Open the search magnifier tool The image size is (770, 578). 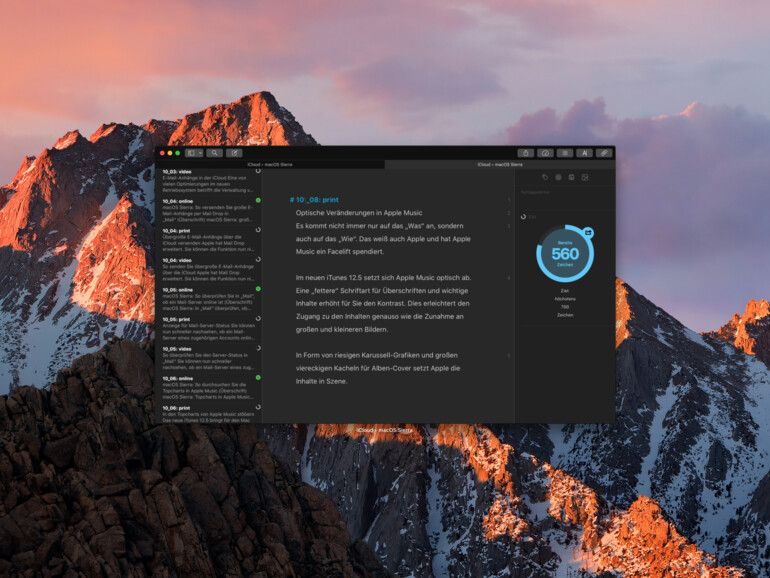pyautogui.click(x=215, y=153)
